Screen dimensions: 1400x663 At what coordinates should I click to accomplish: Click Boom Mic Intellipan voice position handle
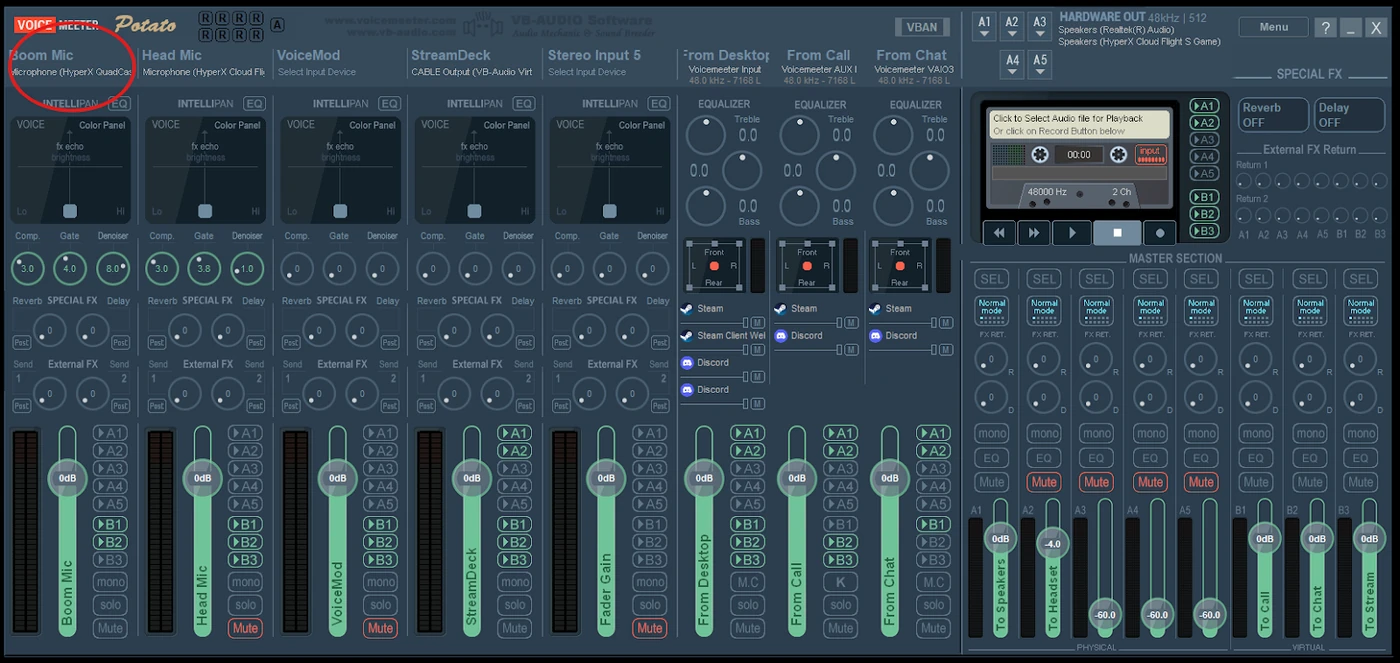tap(70, 211)
